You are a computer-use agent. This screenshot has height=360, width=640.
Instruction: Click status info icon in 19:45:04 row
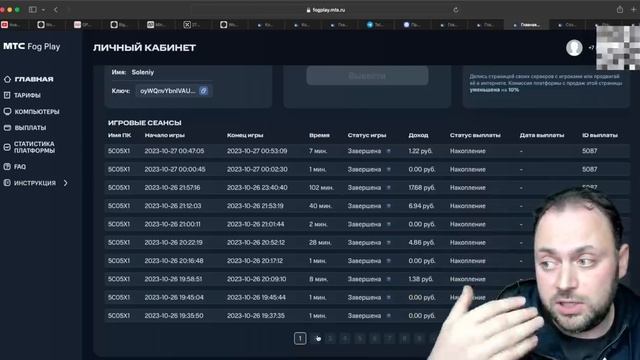[x=389, y=298]
